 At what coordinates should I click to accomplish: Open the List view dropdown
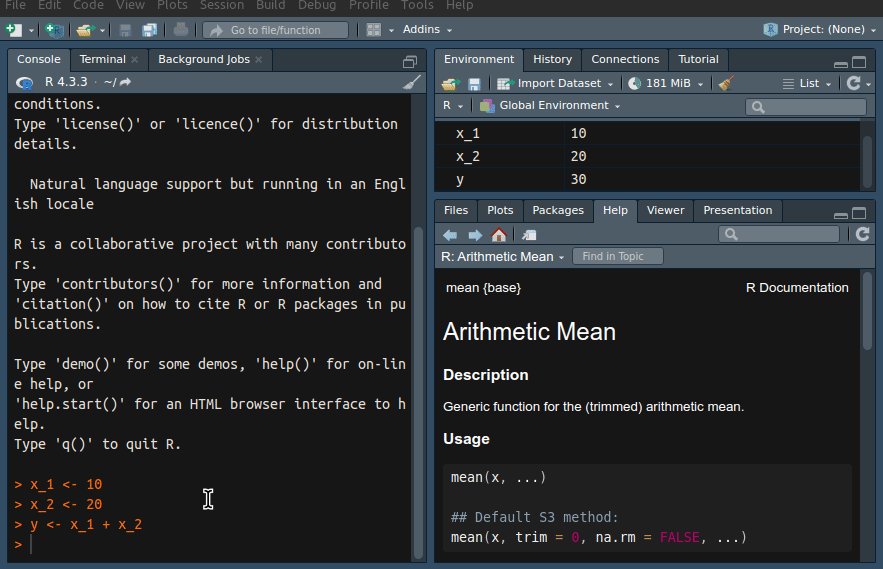point(807,84)
